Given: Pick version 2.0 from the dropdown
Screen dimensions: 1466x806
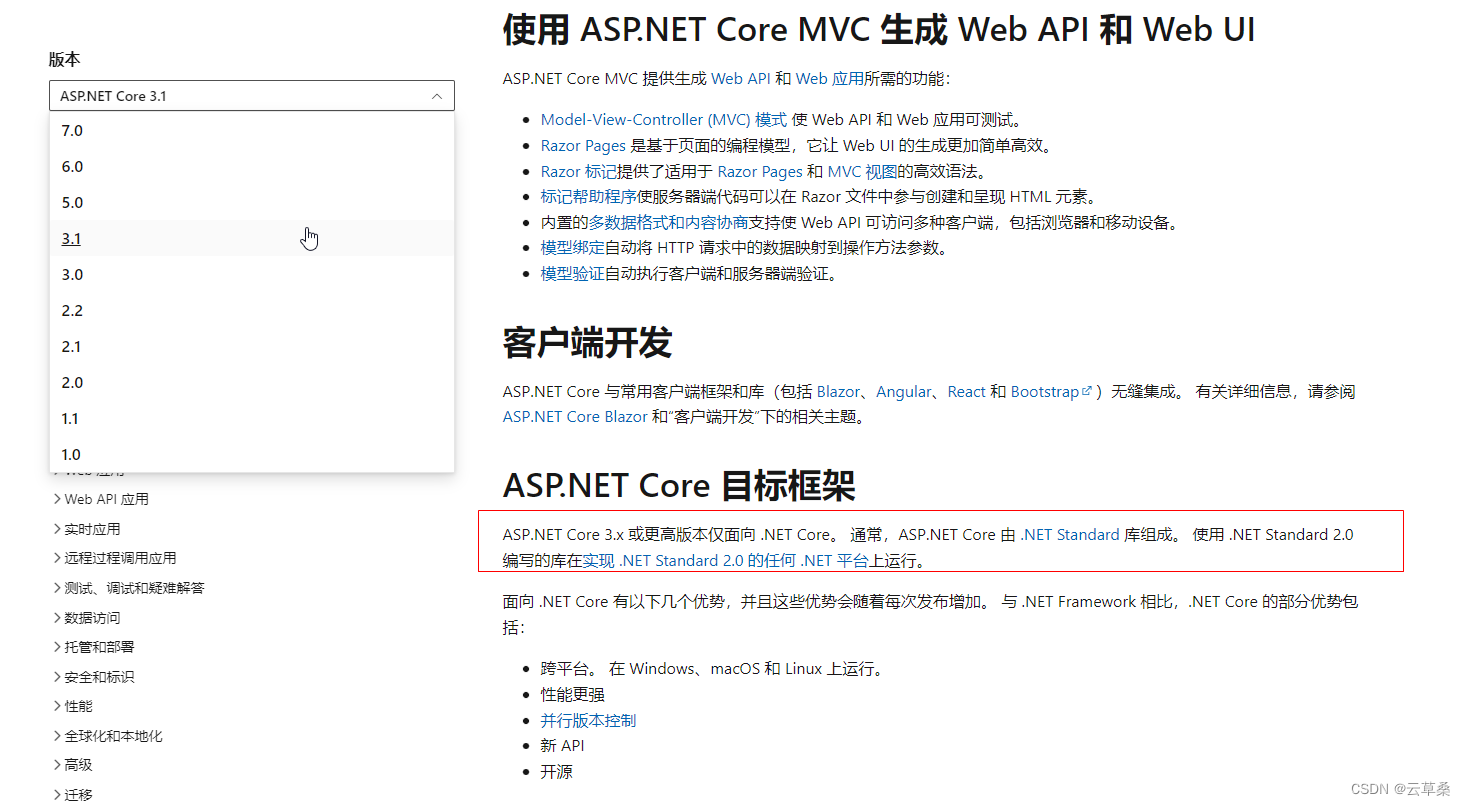Looking at the screenshot, I should [x=252, y=382].
